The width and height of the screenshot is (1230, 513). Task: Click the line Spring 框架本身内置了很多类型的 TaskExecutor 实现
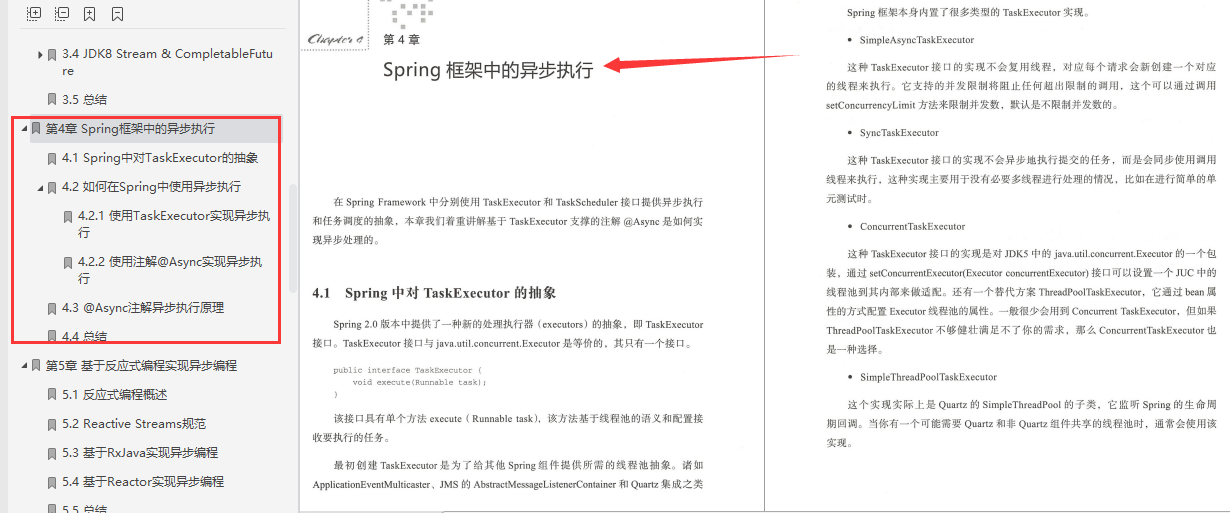pyautogui.click(x=968, y=13)
